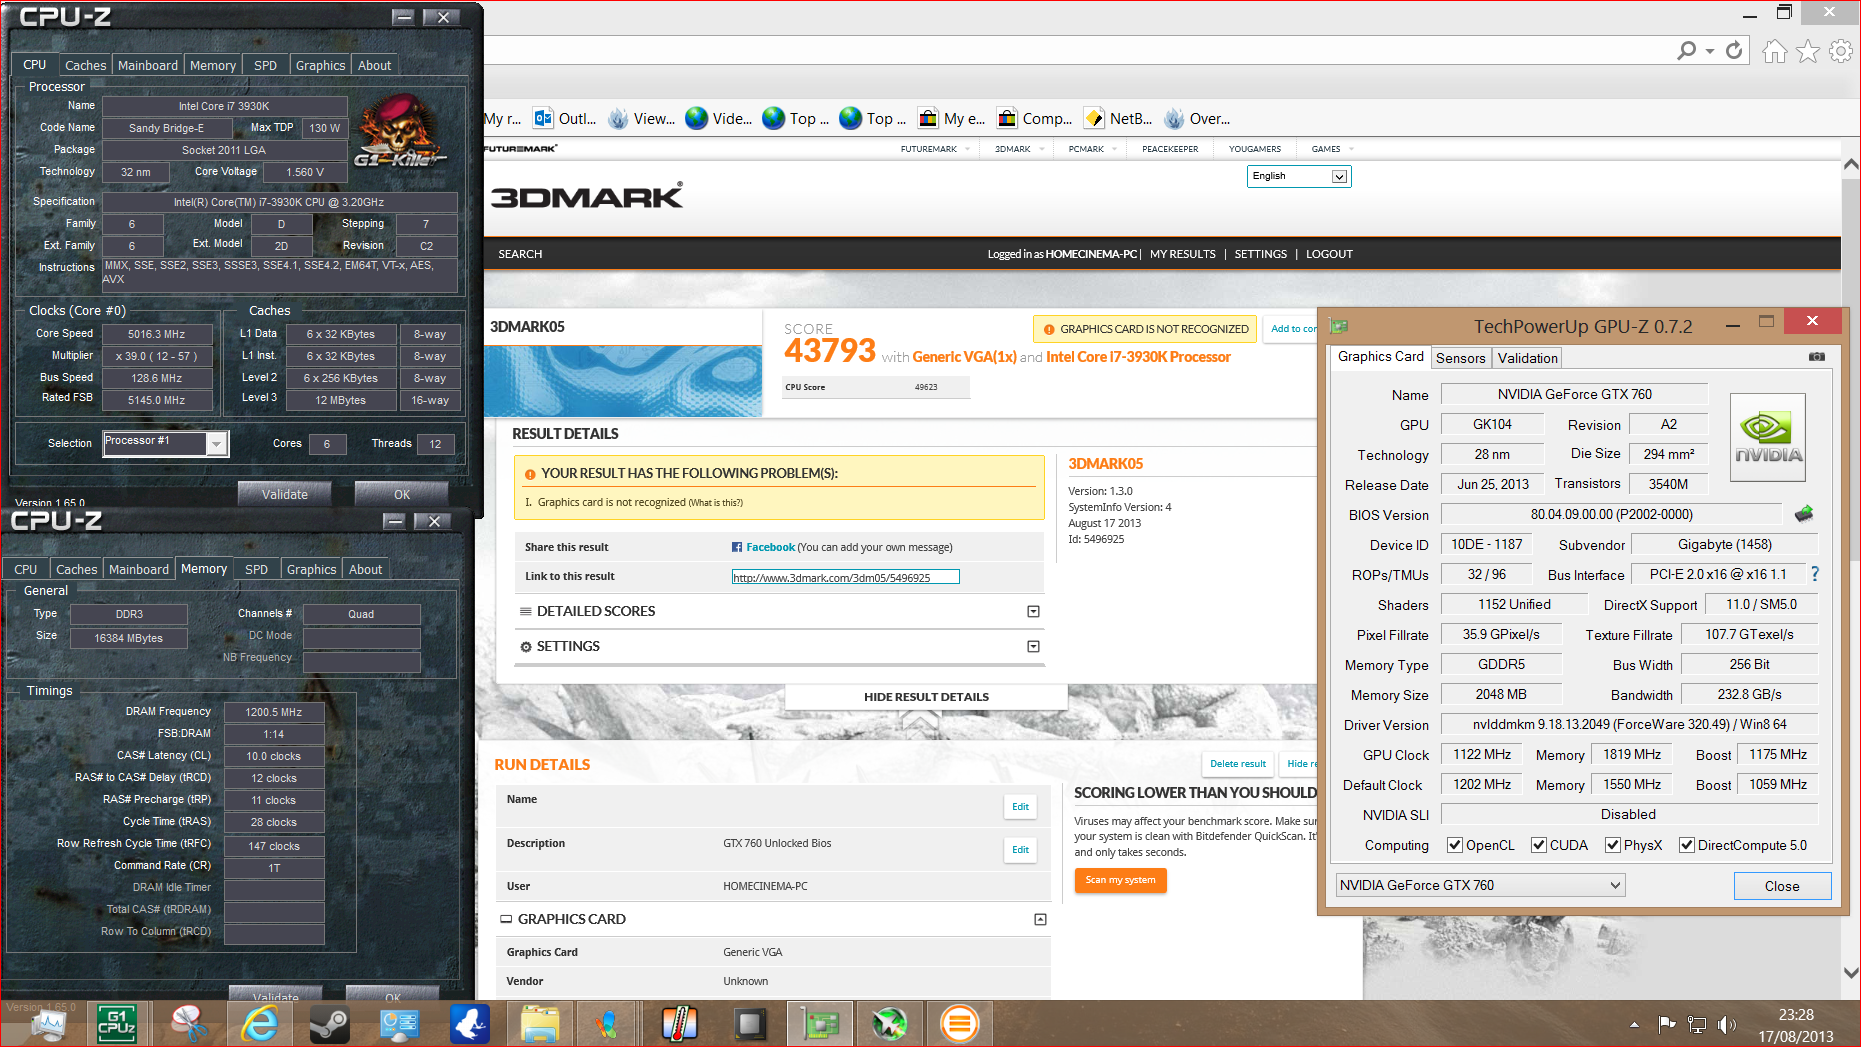The height and width of the screenshot is (1047, 1861).
Task: Open the volume speaker icon in the system tray
Action: pos(1727,1024)
